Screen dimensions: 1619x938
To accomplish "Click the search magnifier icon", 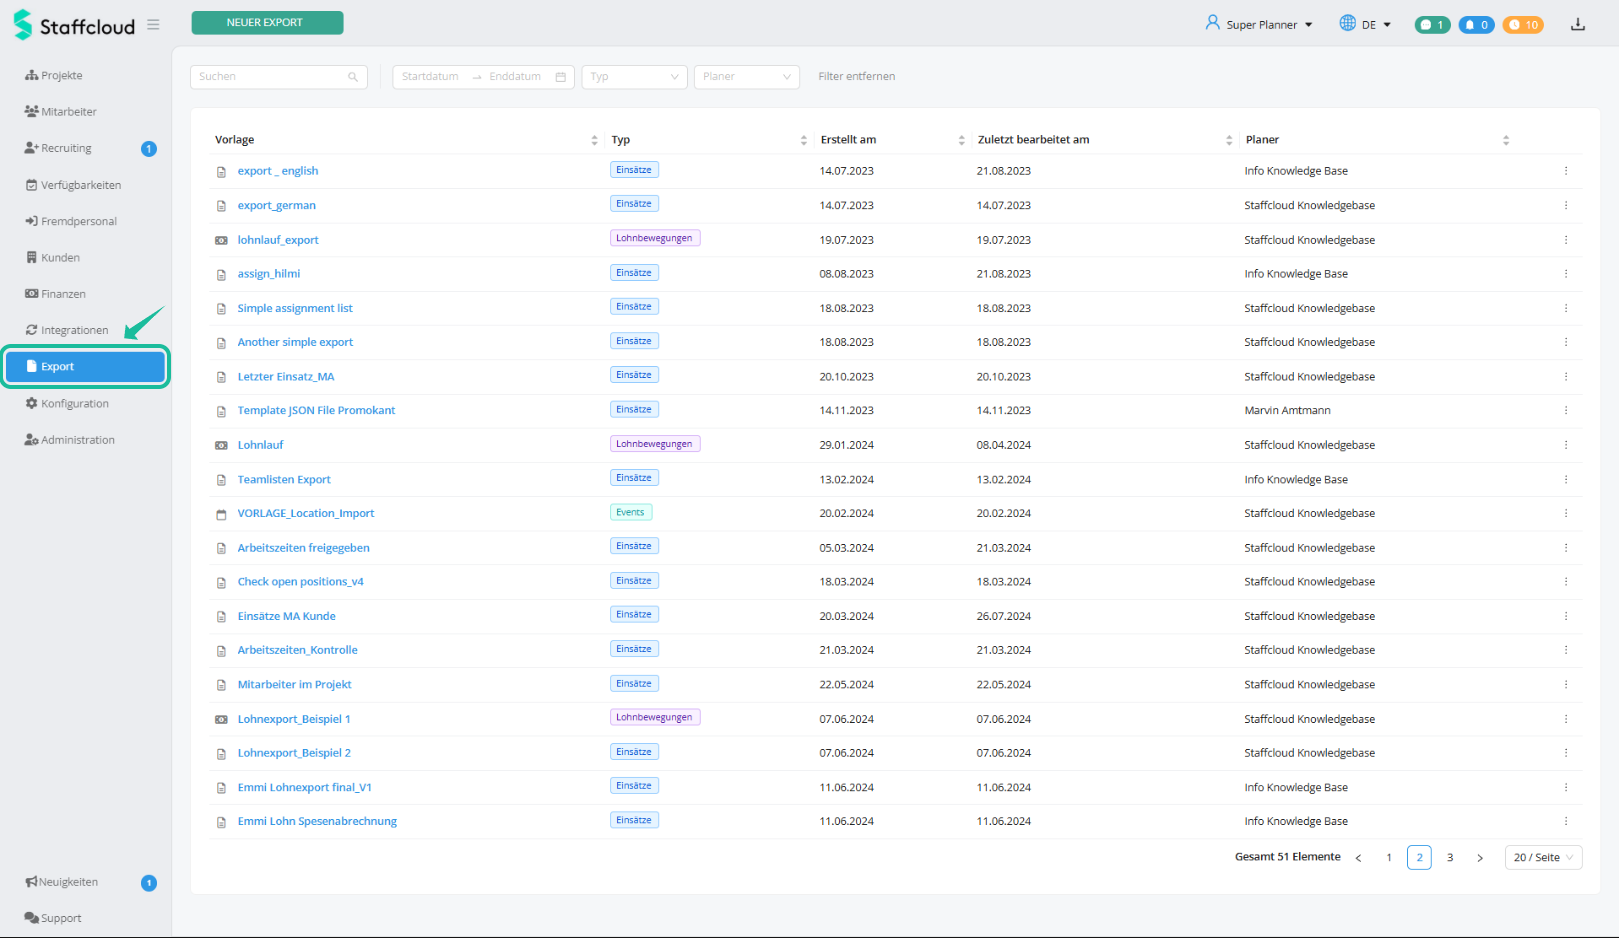I will [353, 77].
